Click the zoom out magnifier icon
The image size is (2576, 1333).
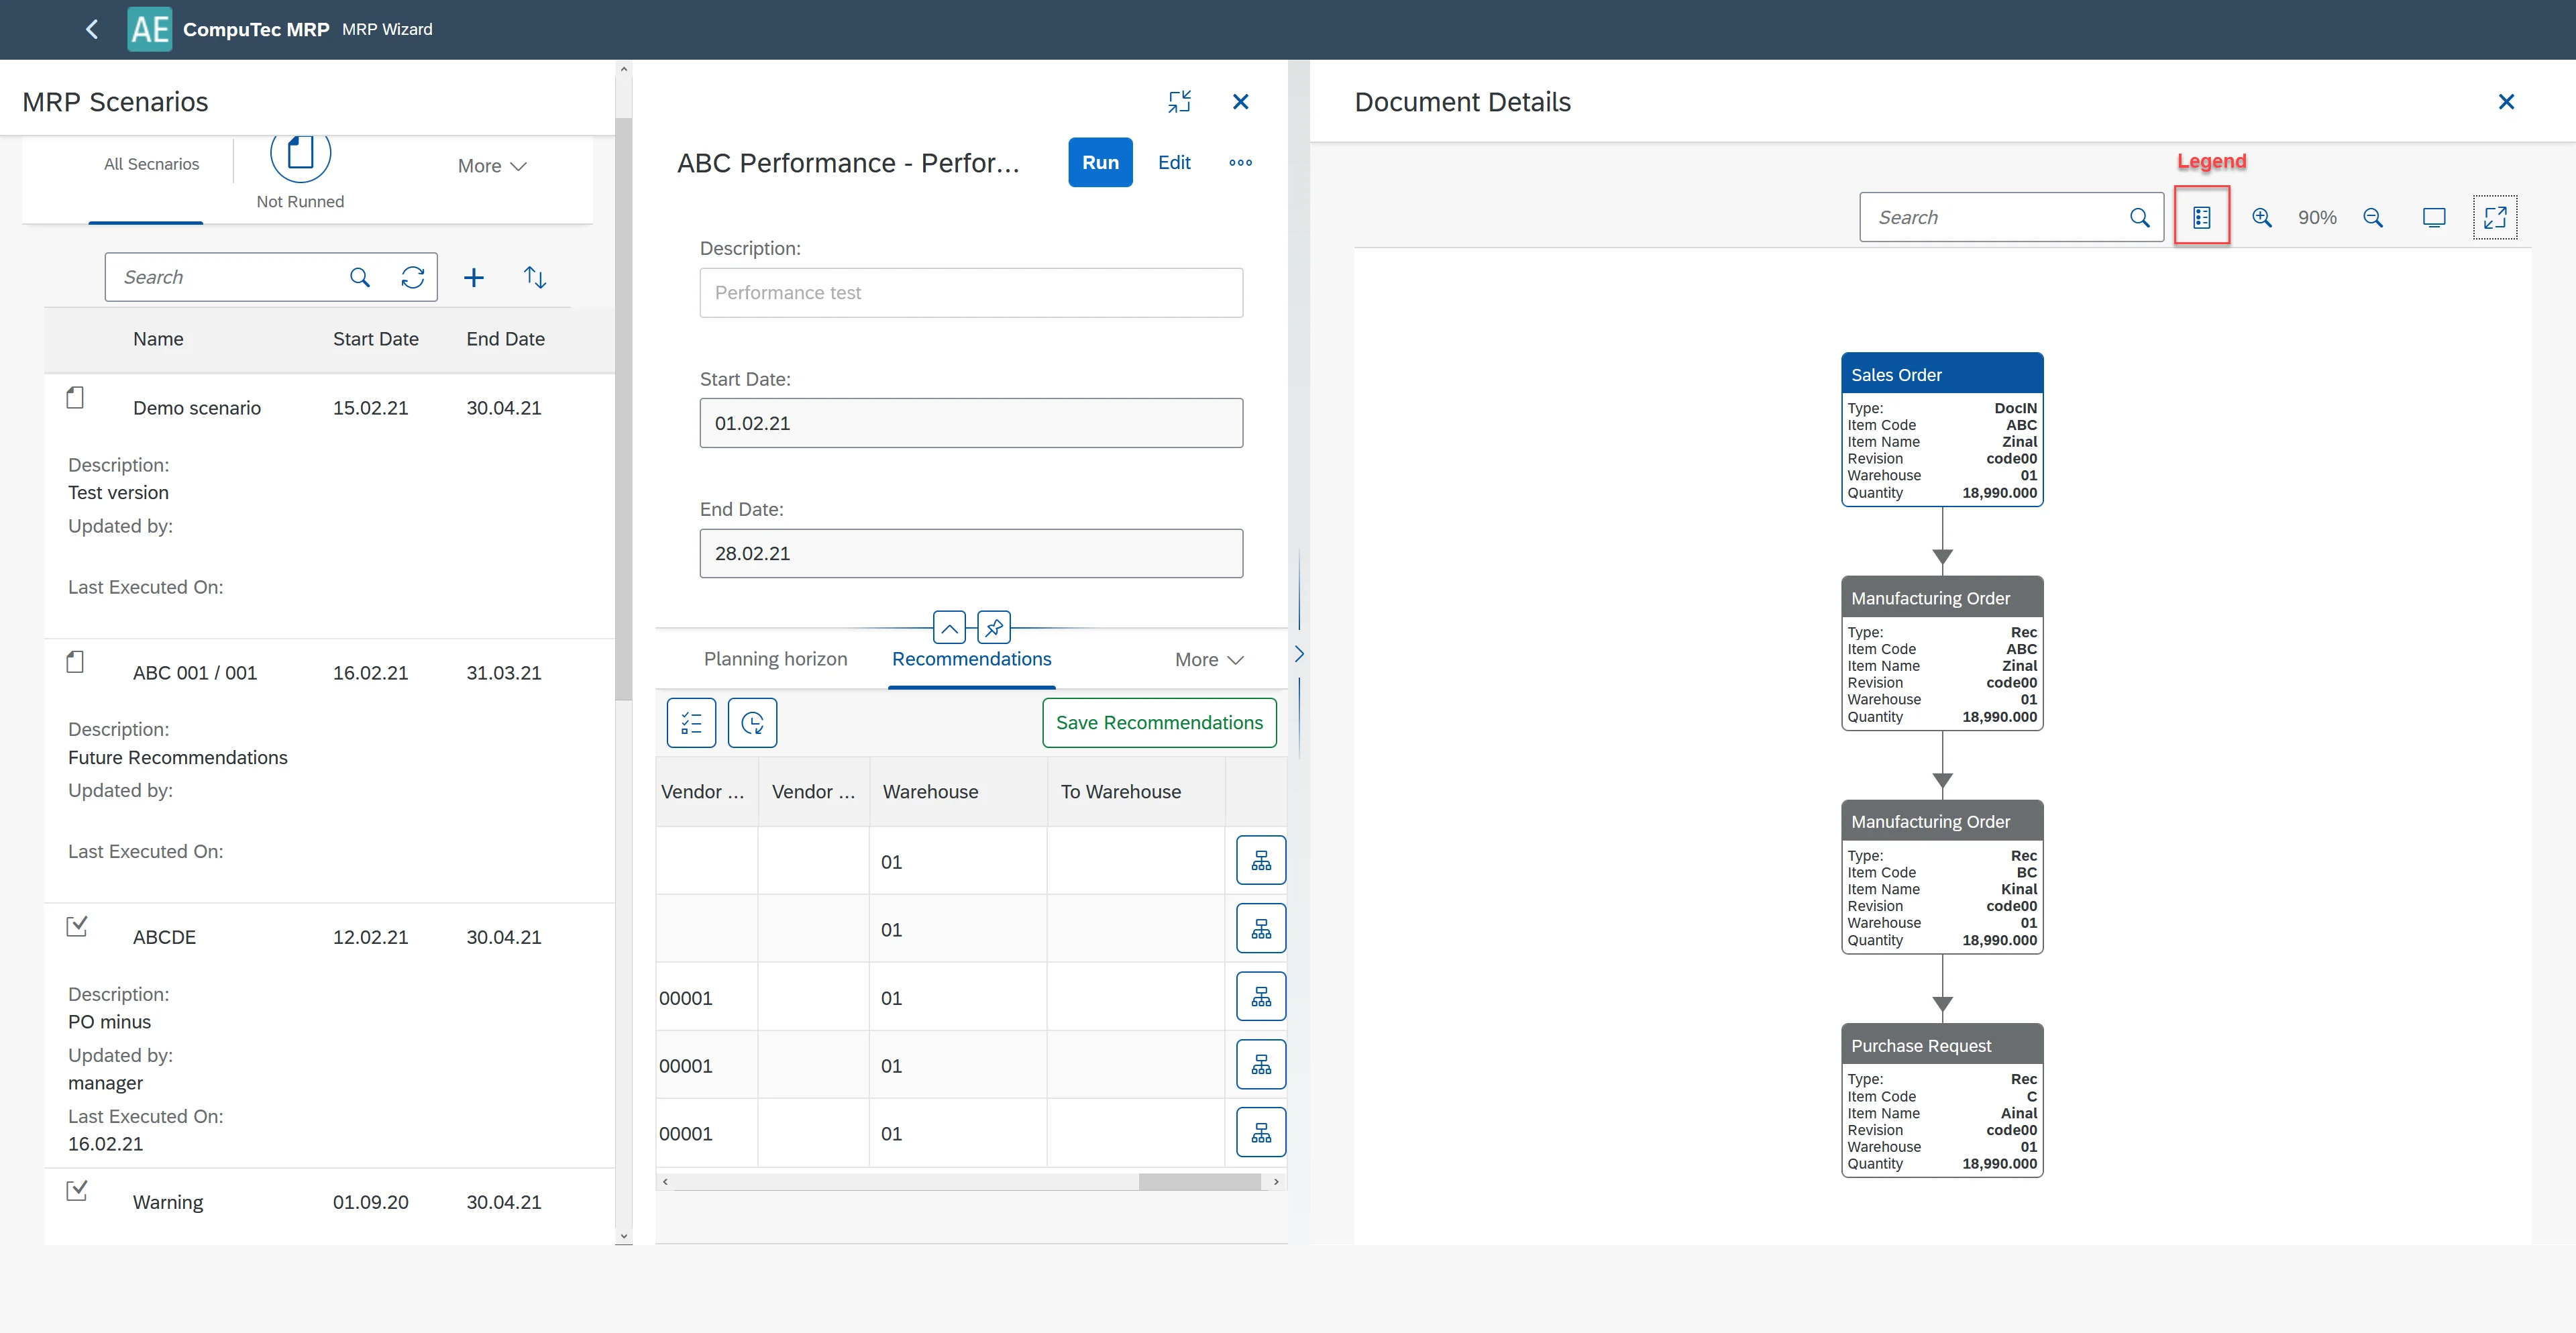(x=2372, y=217)
